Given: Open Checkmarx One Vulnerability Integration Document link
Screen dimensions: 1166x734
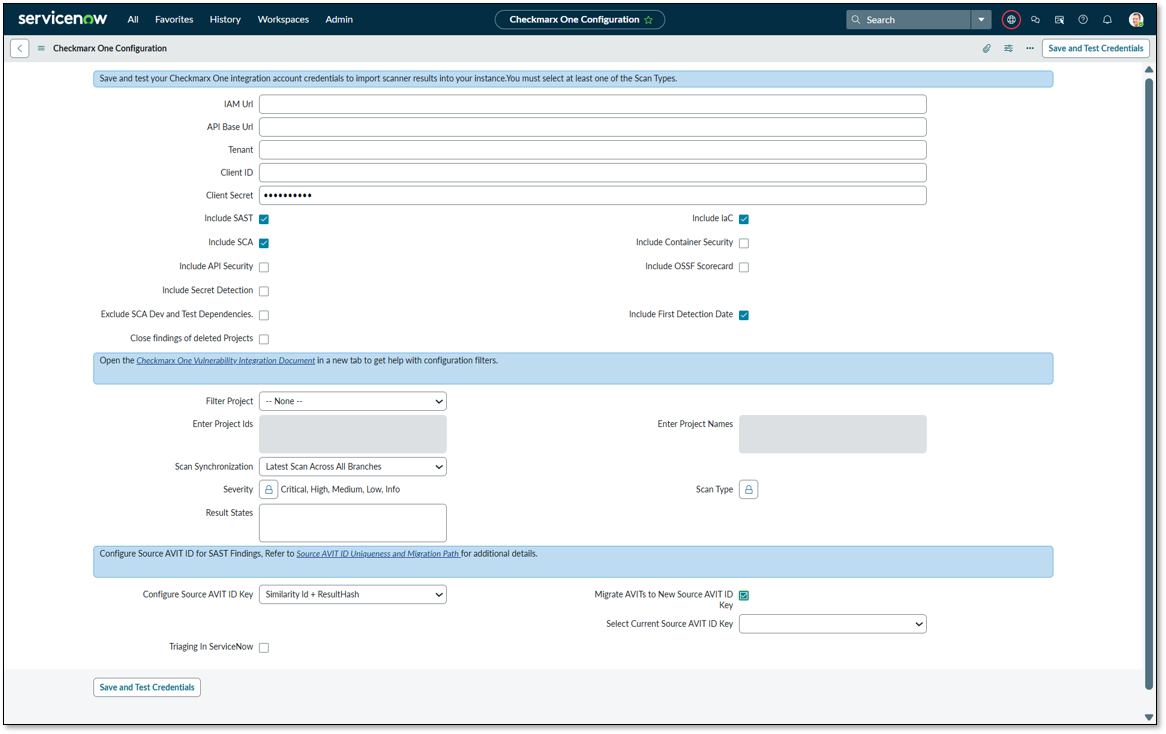Looking at the screenshot, I should tap(225, 361).
